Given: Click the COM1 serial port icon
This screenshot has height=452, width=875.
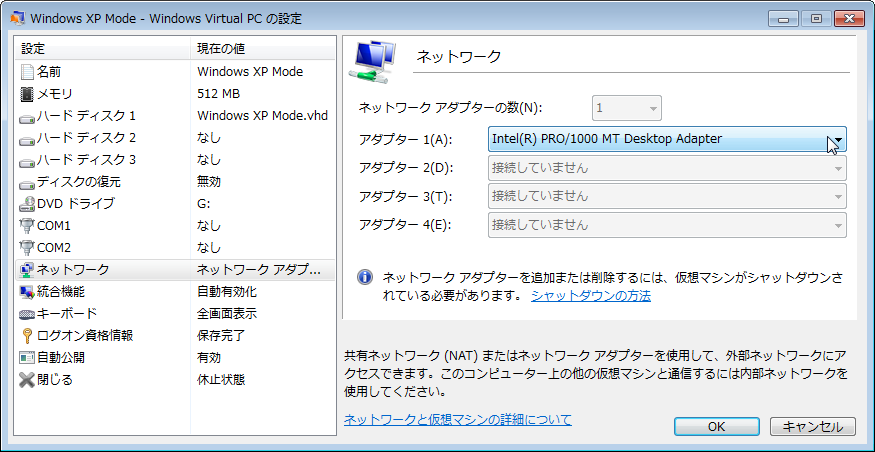Looking at the screenshot, I should coord(26,225).
